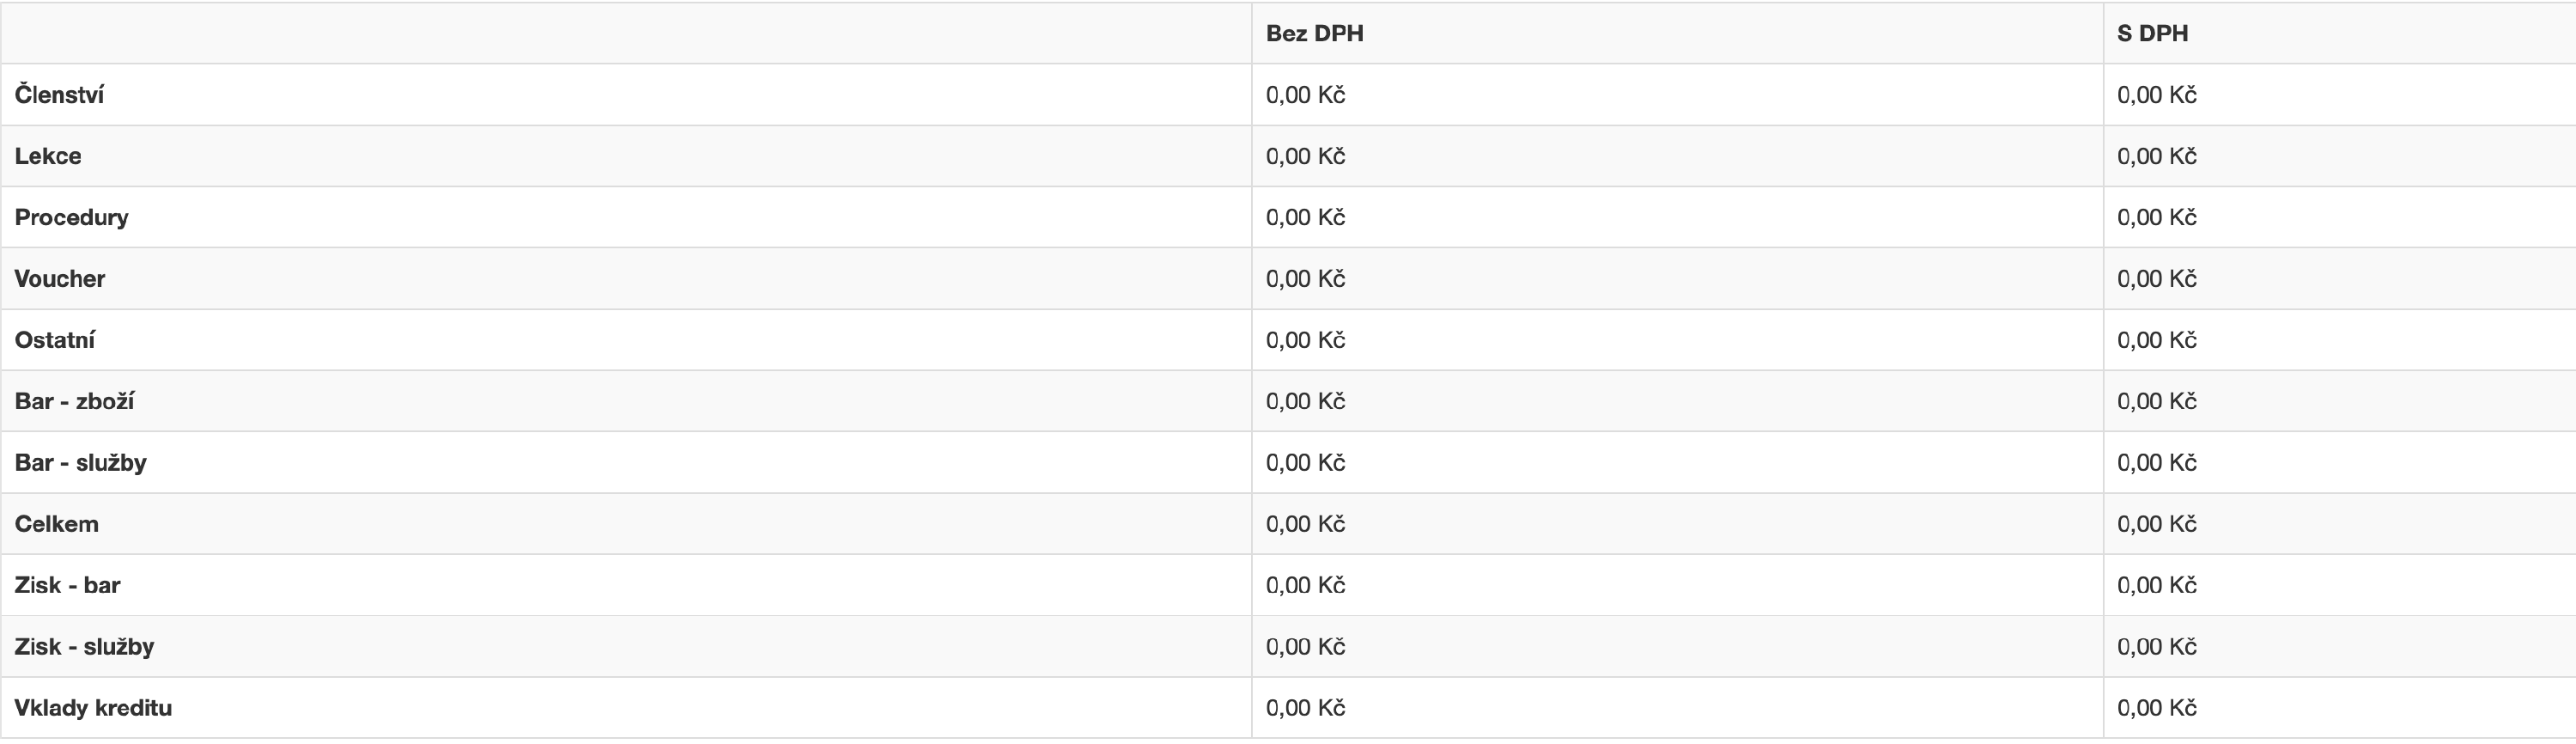Click Členství value in Bez DPH column
The width and height of the screenshot is (2576, 744).
[x=1305, y=95]
